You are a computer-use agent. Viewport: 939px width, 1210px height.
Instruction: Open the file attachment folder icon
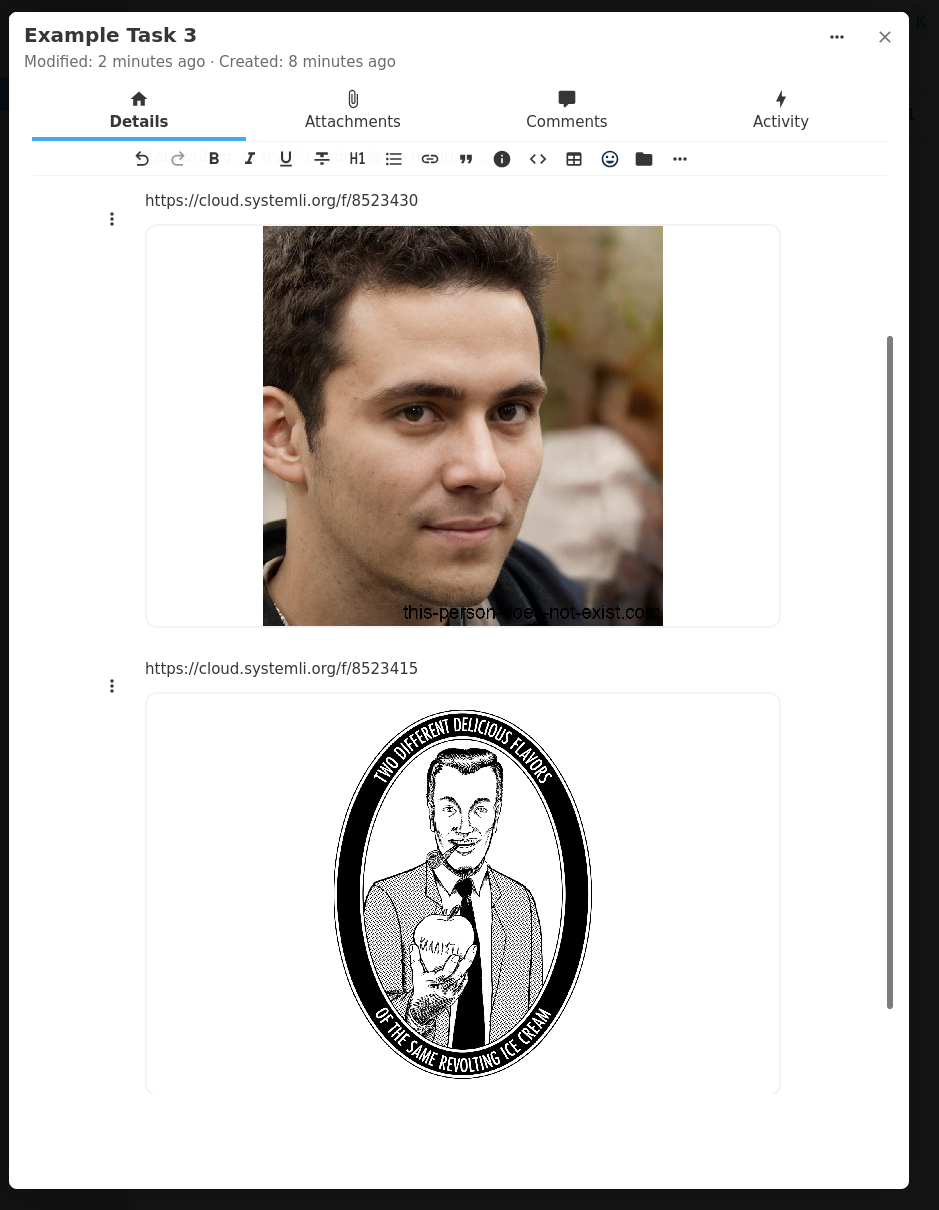pos(644,159)
